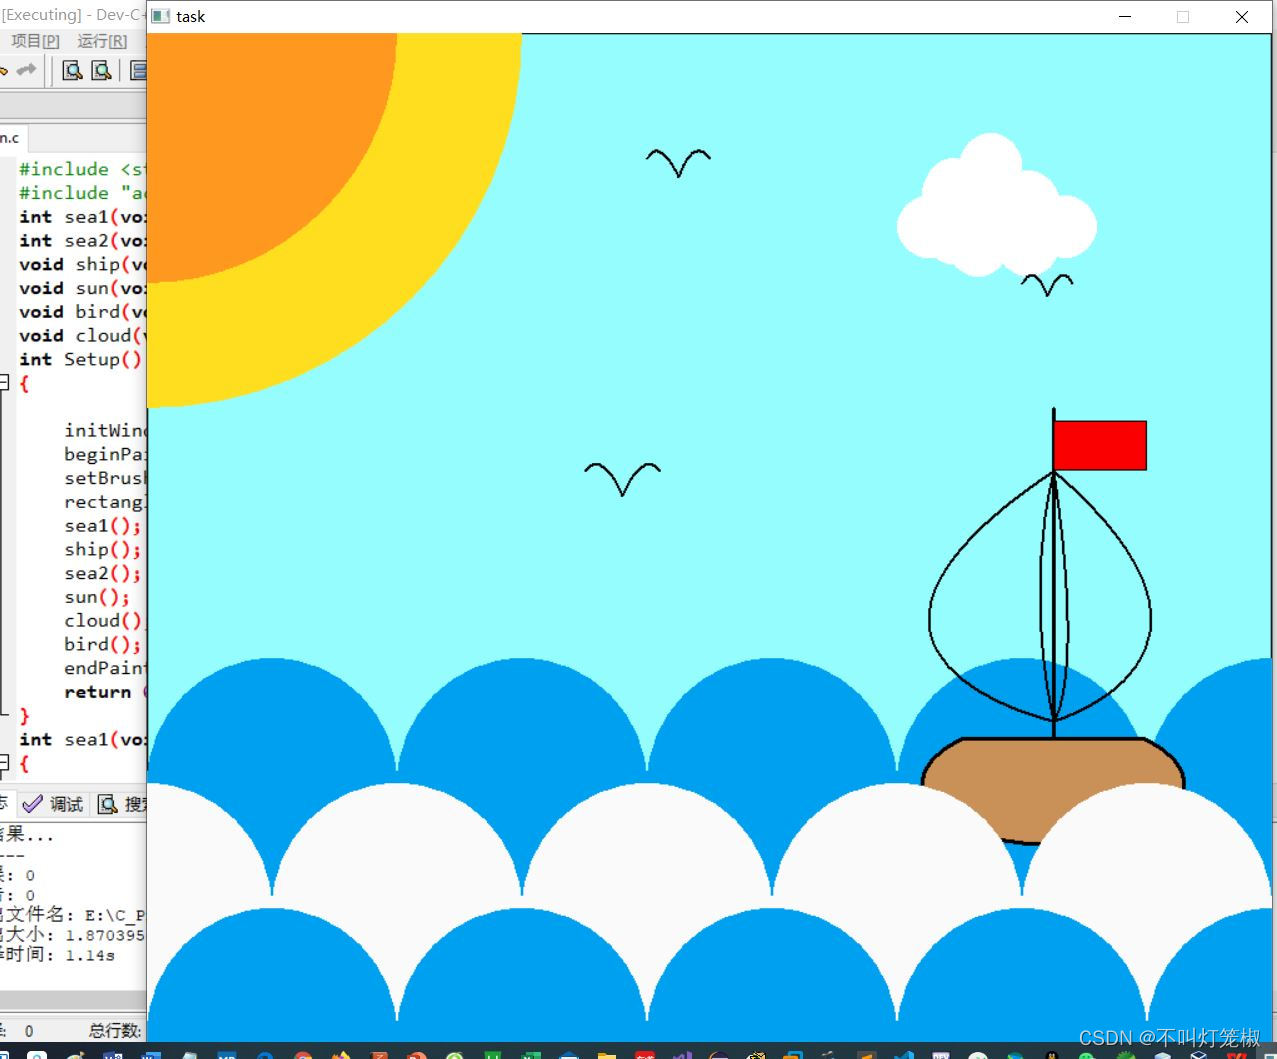Click the 'void sun(vo' declaration line
The width and height of the screenshot is (1277, 1059).
pos(82,288)
